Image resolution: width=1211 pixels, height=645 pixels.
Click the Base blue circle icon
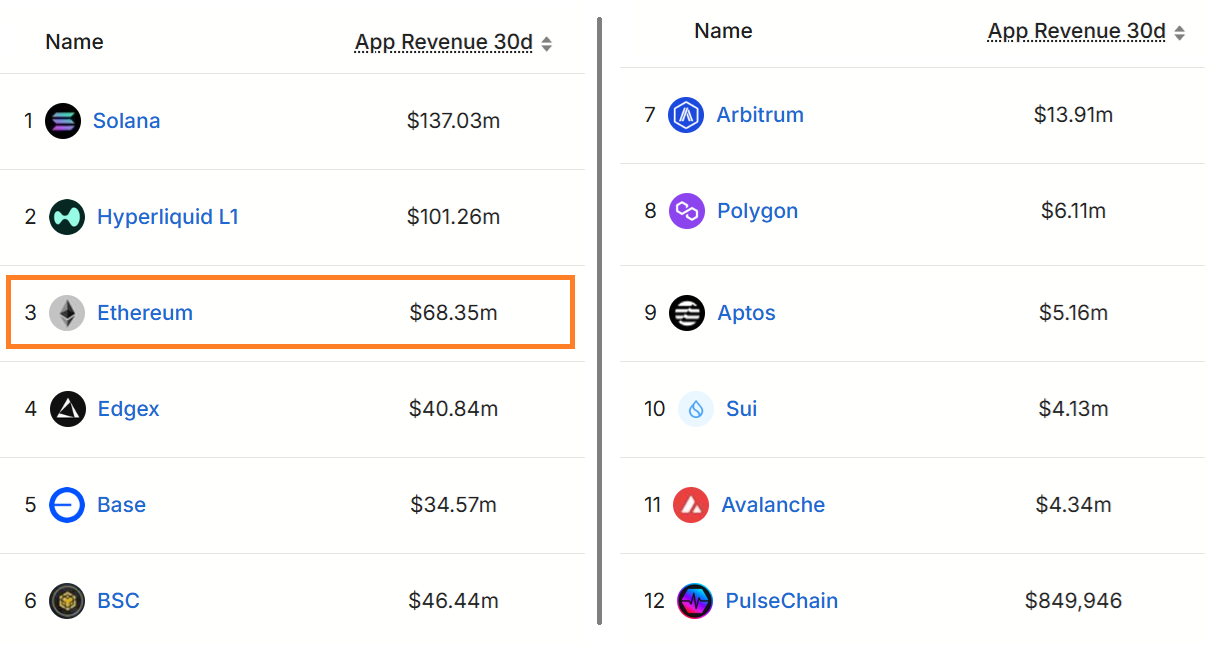[x=67, y=505]
